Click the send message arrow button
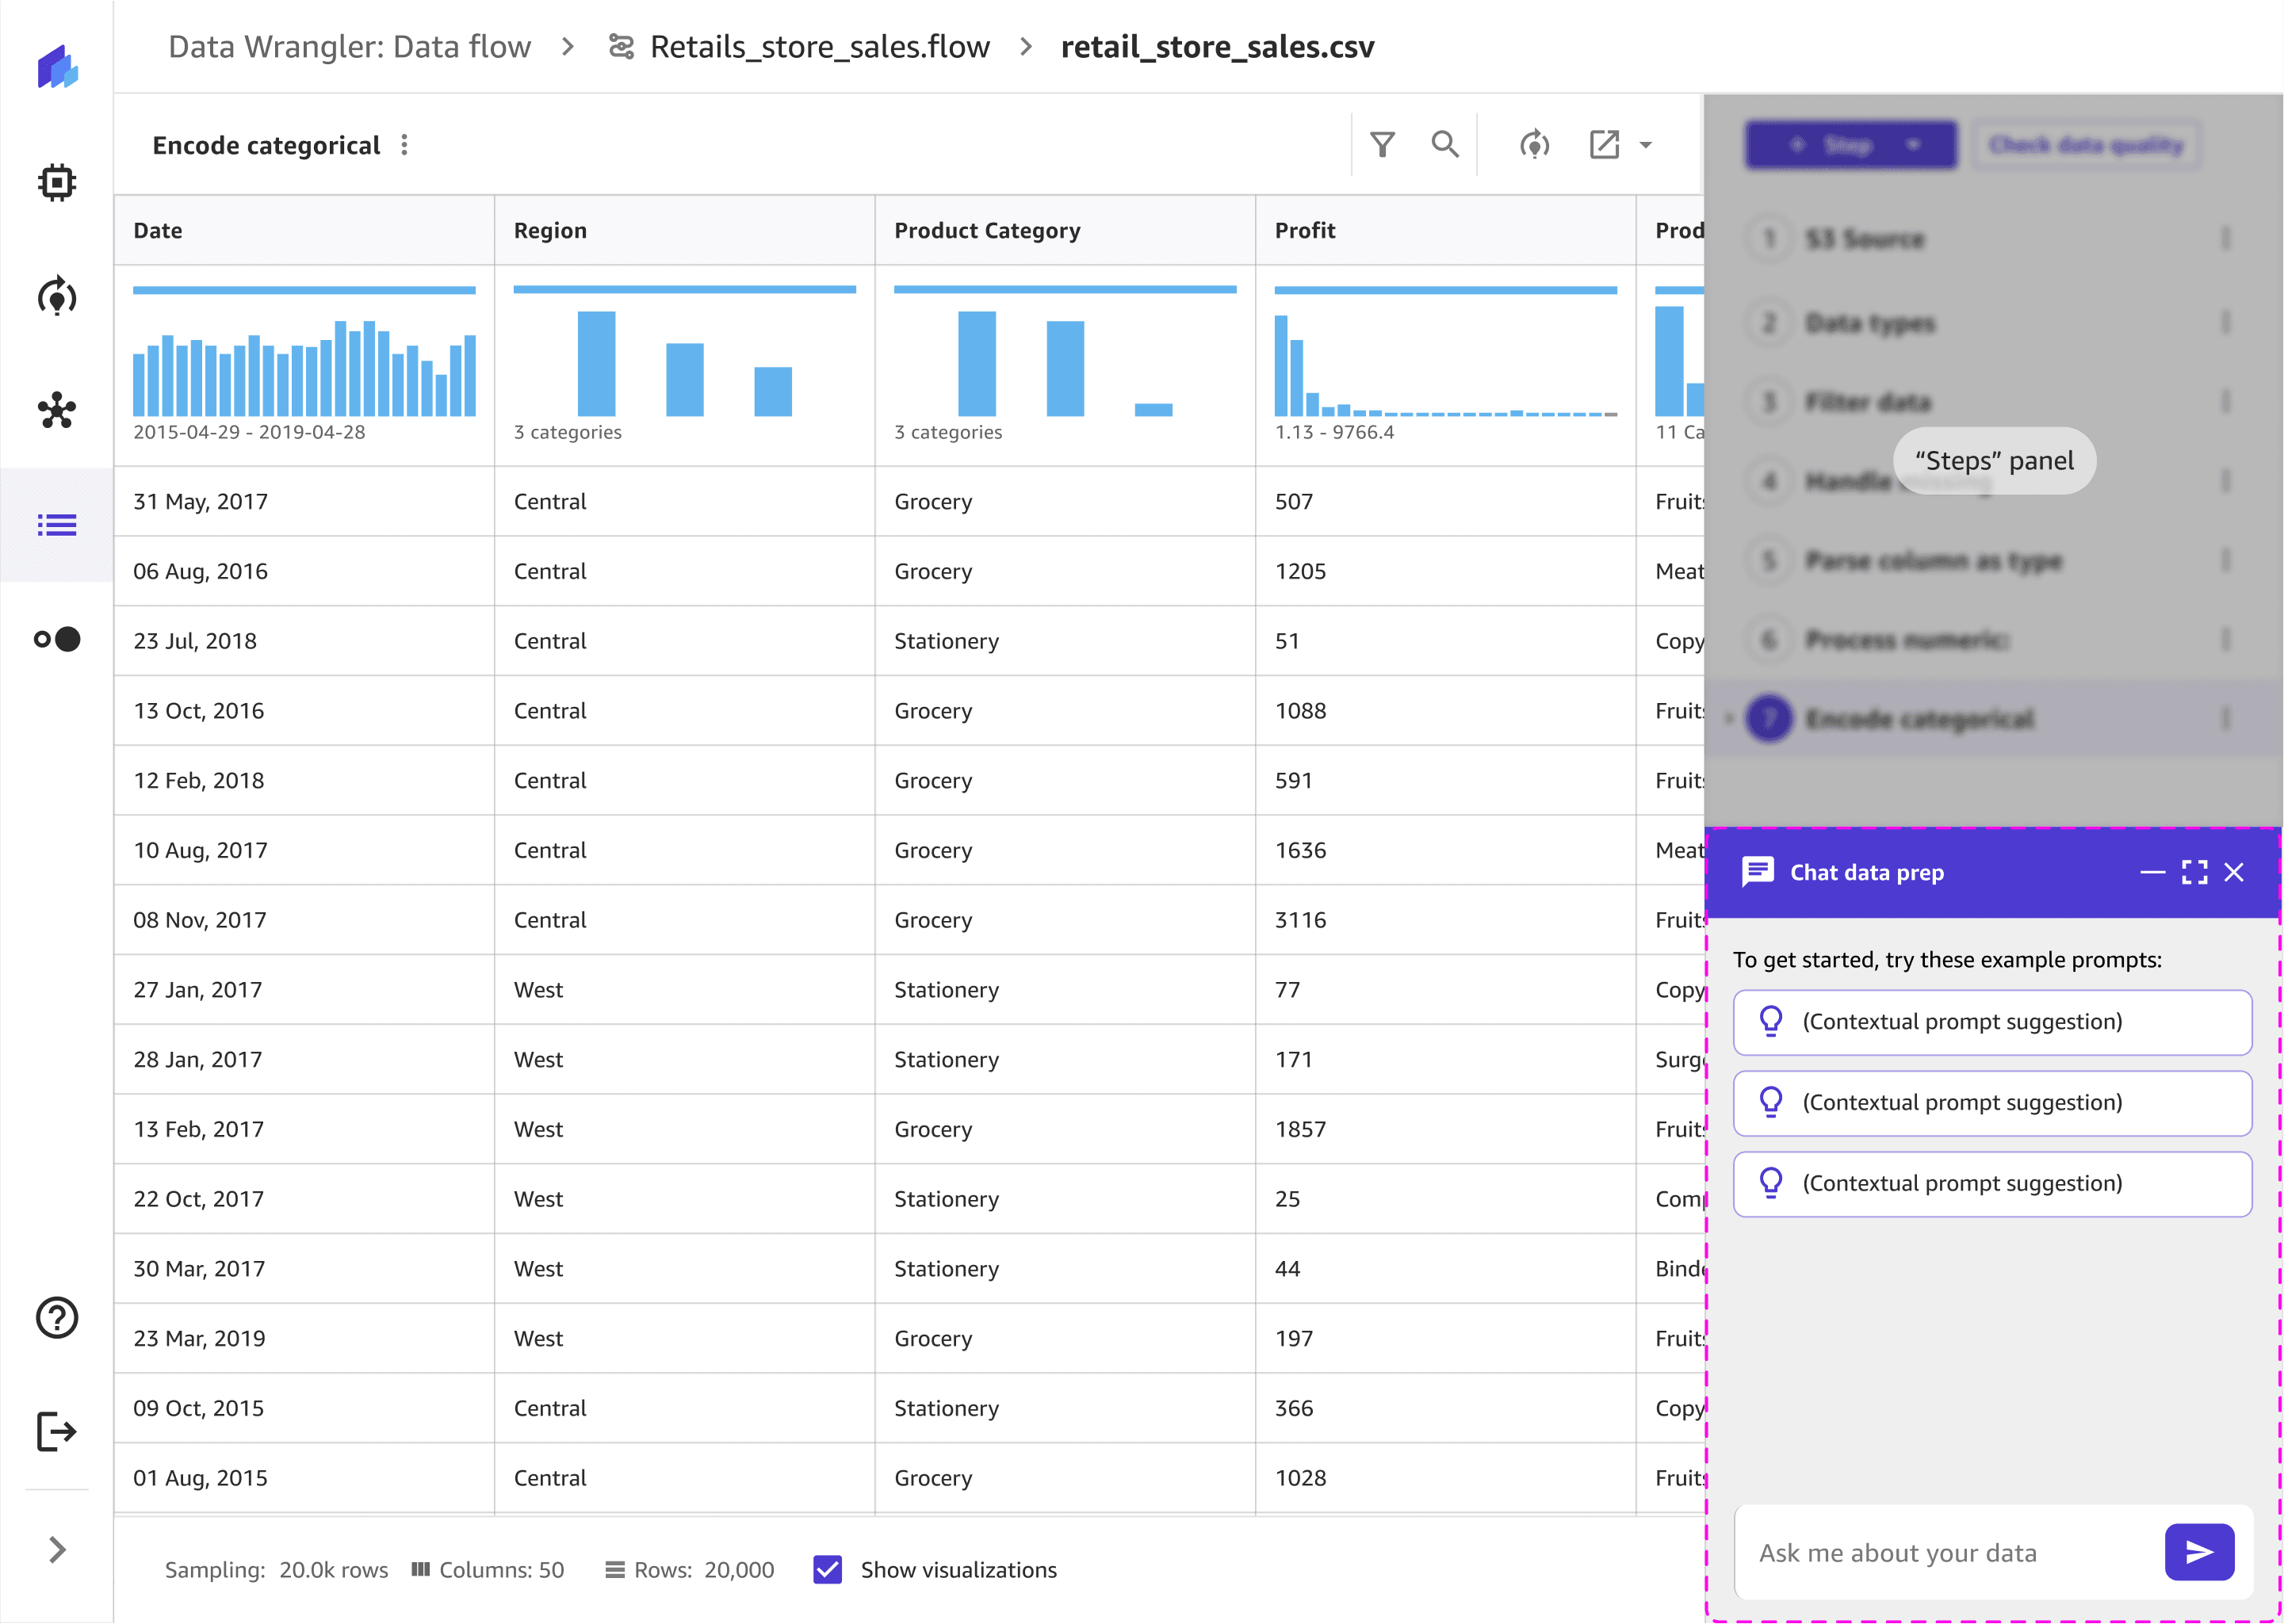 [x=2198, y=1552]
